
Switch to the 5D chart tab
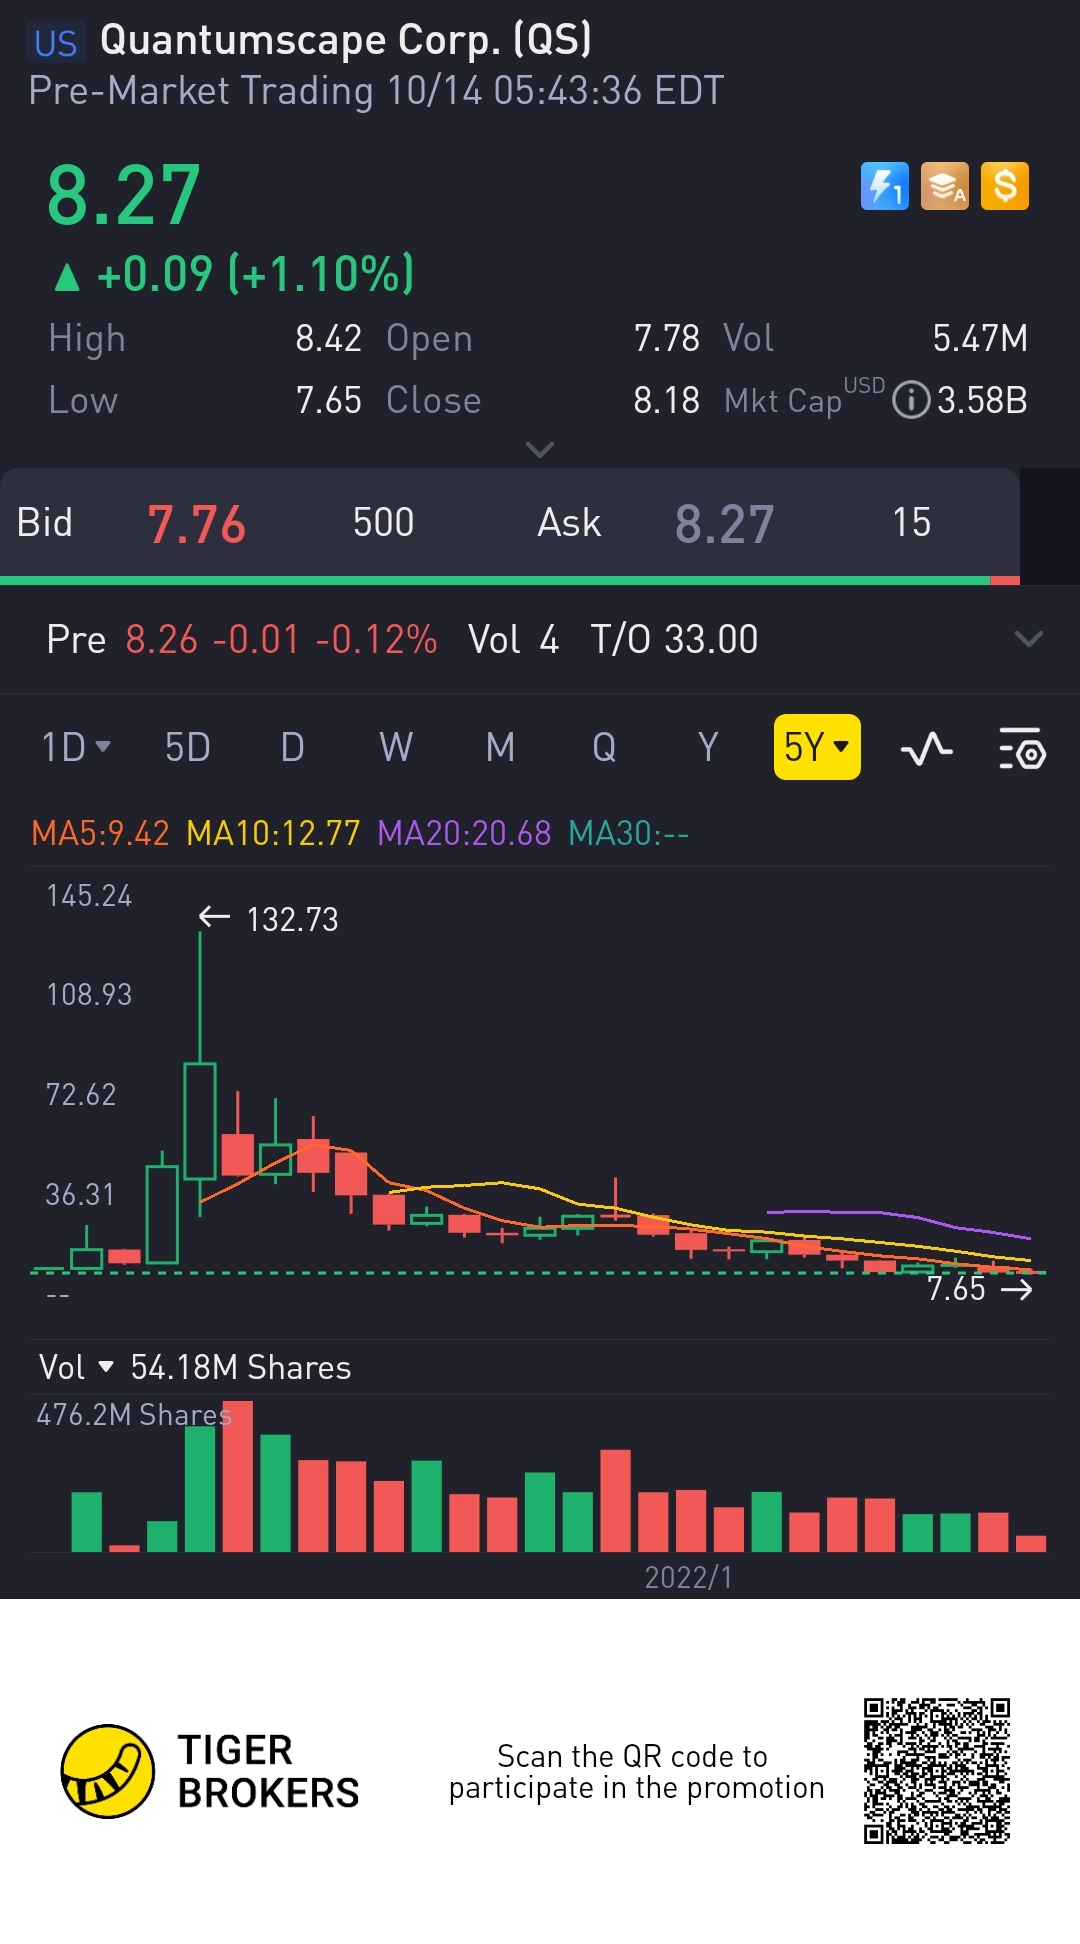click(x=188, y=747)
